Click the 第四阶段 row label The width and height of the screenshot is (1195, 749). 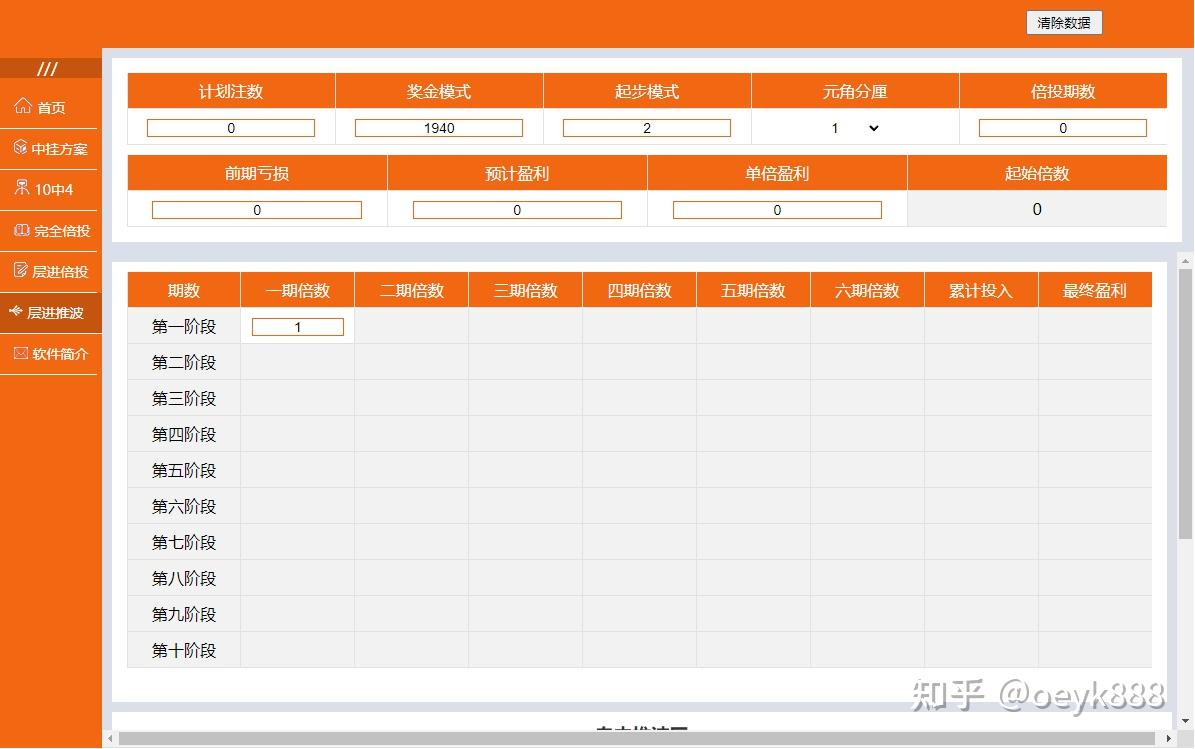[x=184, y=434]
